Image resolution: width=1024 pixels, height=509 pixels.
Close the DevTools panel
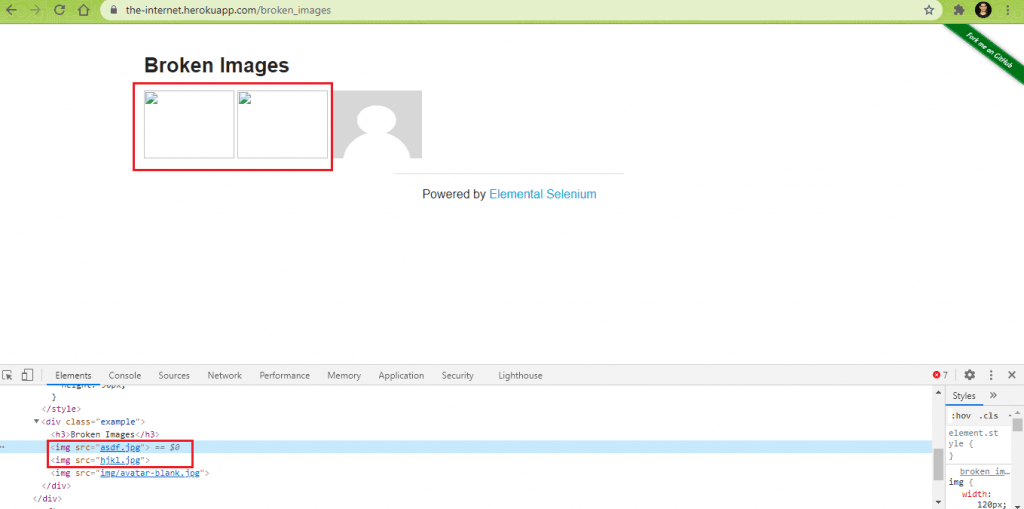click(1012, 375)
